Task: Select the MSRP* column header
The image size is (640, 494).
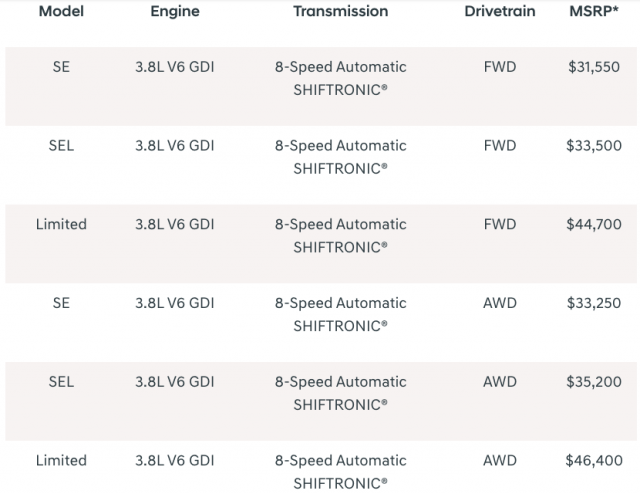Action: [x=594, y=12]
